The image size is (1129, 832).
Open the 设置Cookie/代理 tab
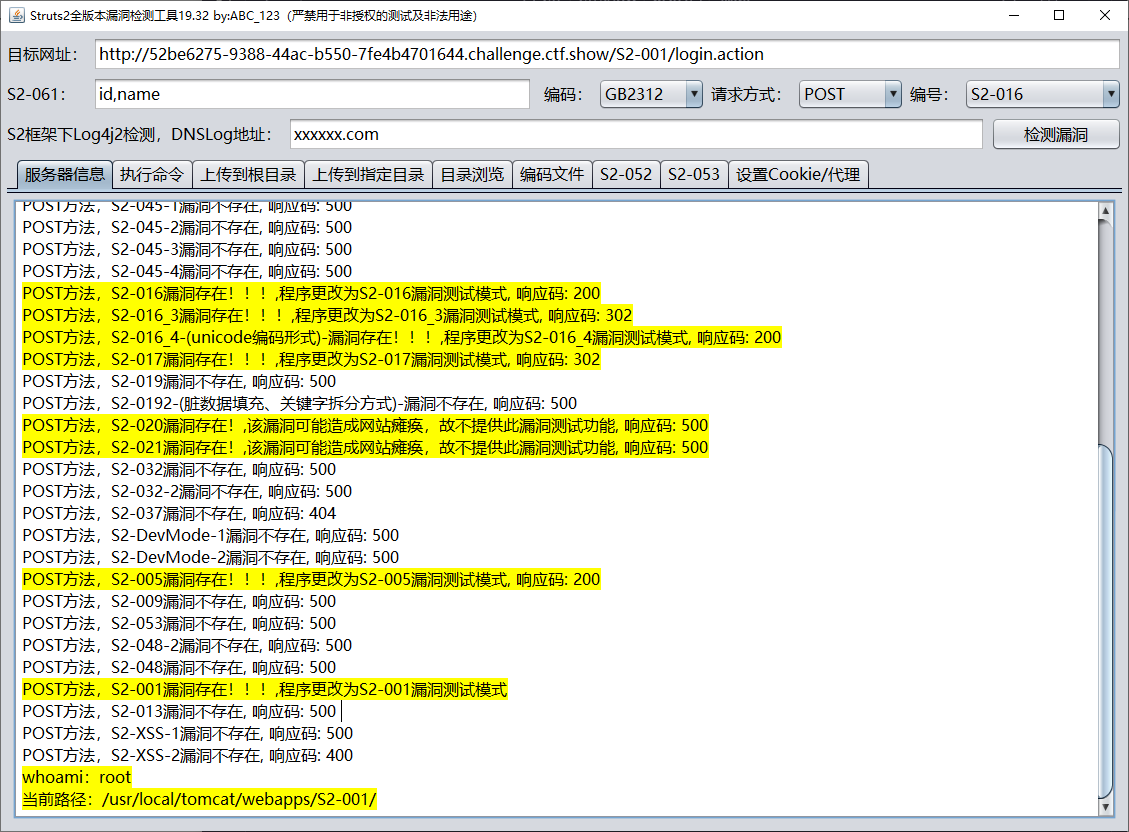[799, 174]
